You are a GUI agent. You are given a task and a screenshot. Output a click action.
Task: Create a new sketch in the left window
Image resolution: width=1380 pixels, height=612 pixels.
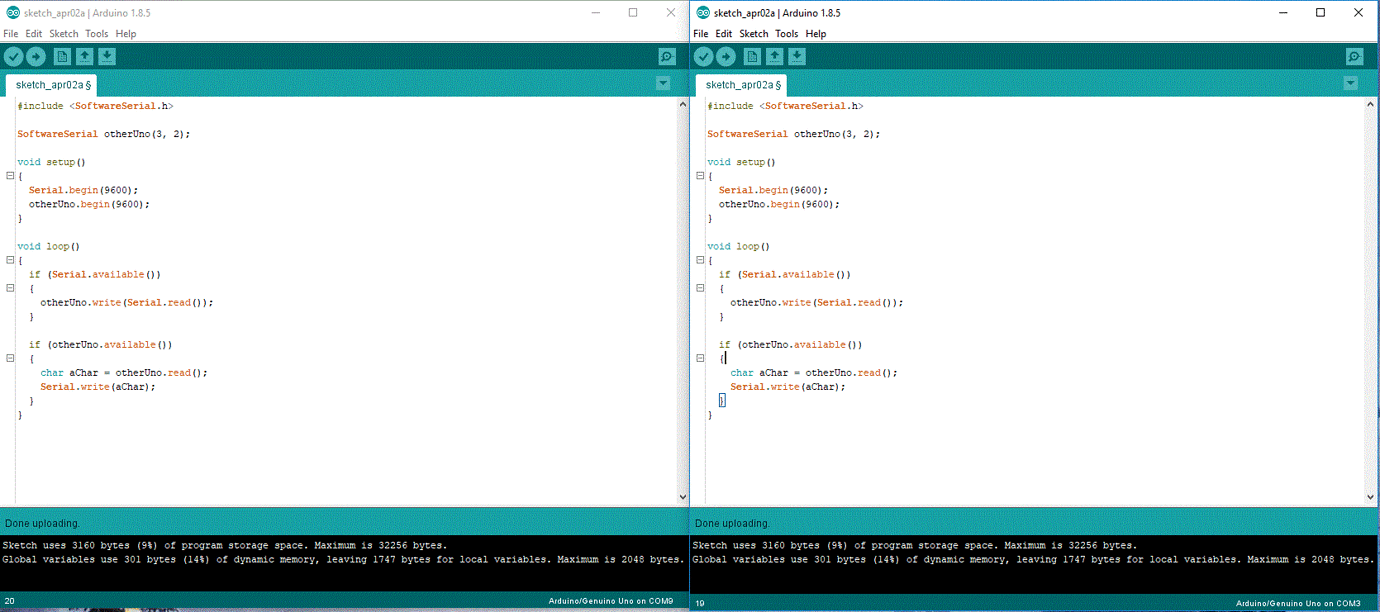click(x=61, y=56)
